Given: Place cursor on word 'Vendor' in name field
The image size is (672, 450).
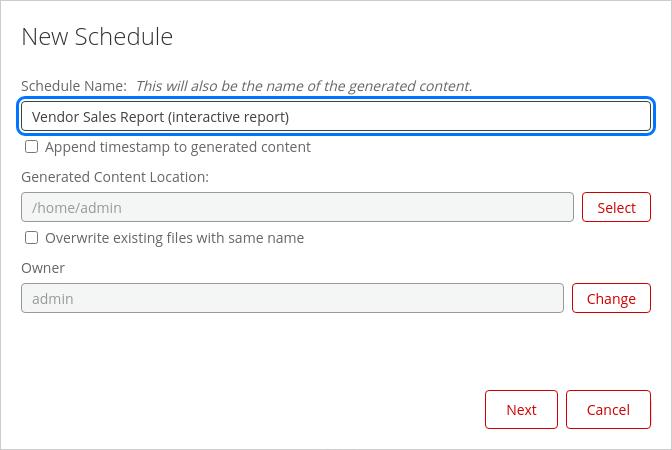Looking at the screenshot, I should [x=54, y=117].
